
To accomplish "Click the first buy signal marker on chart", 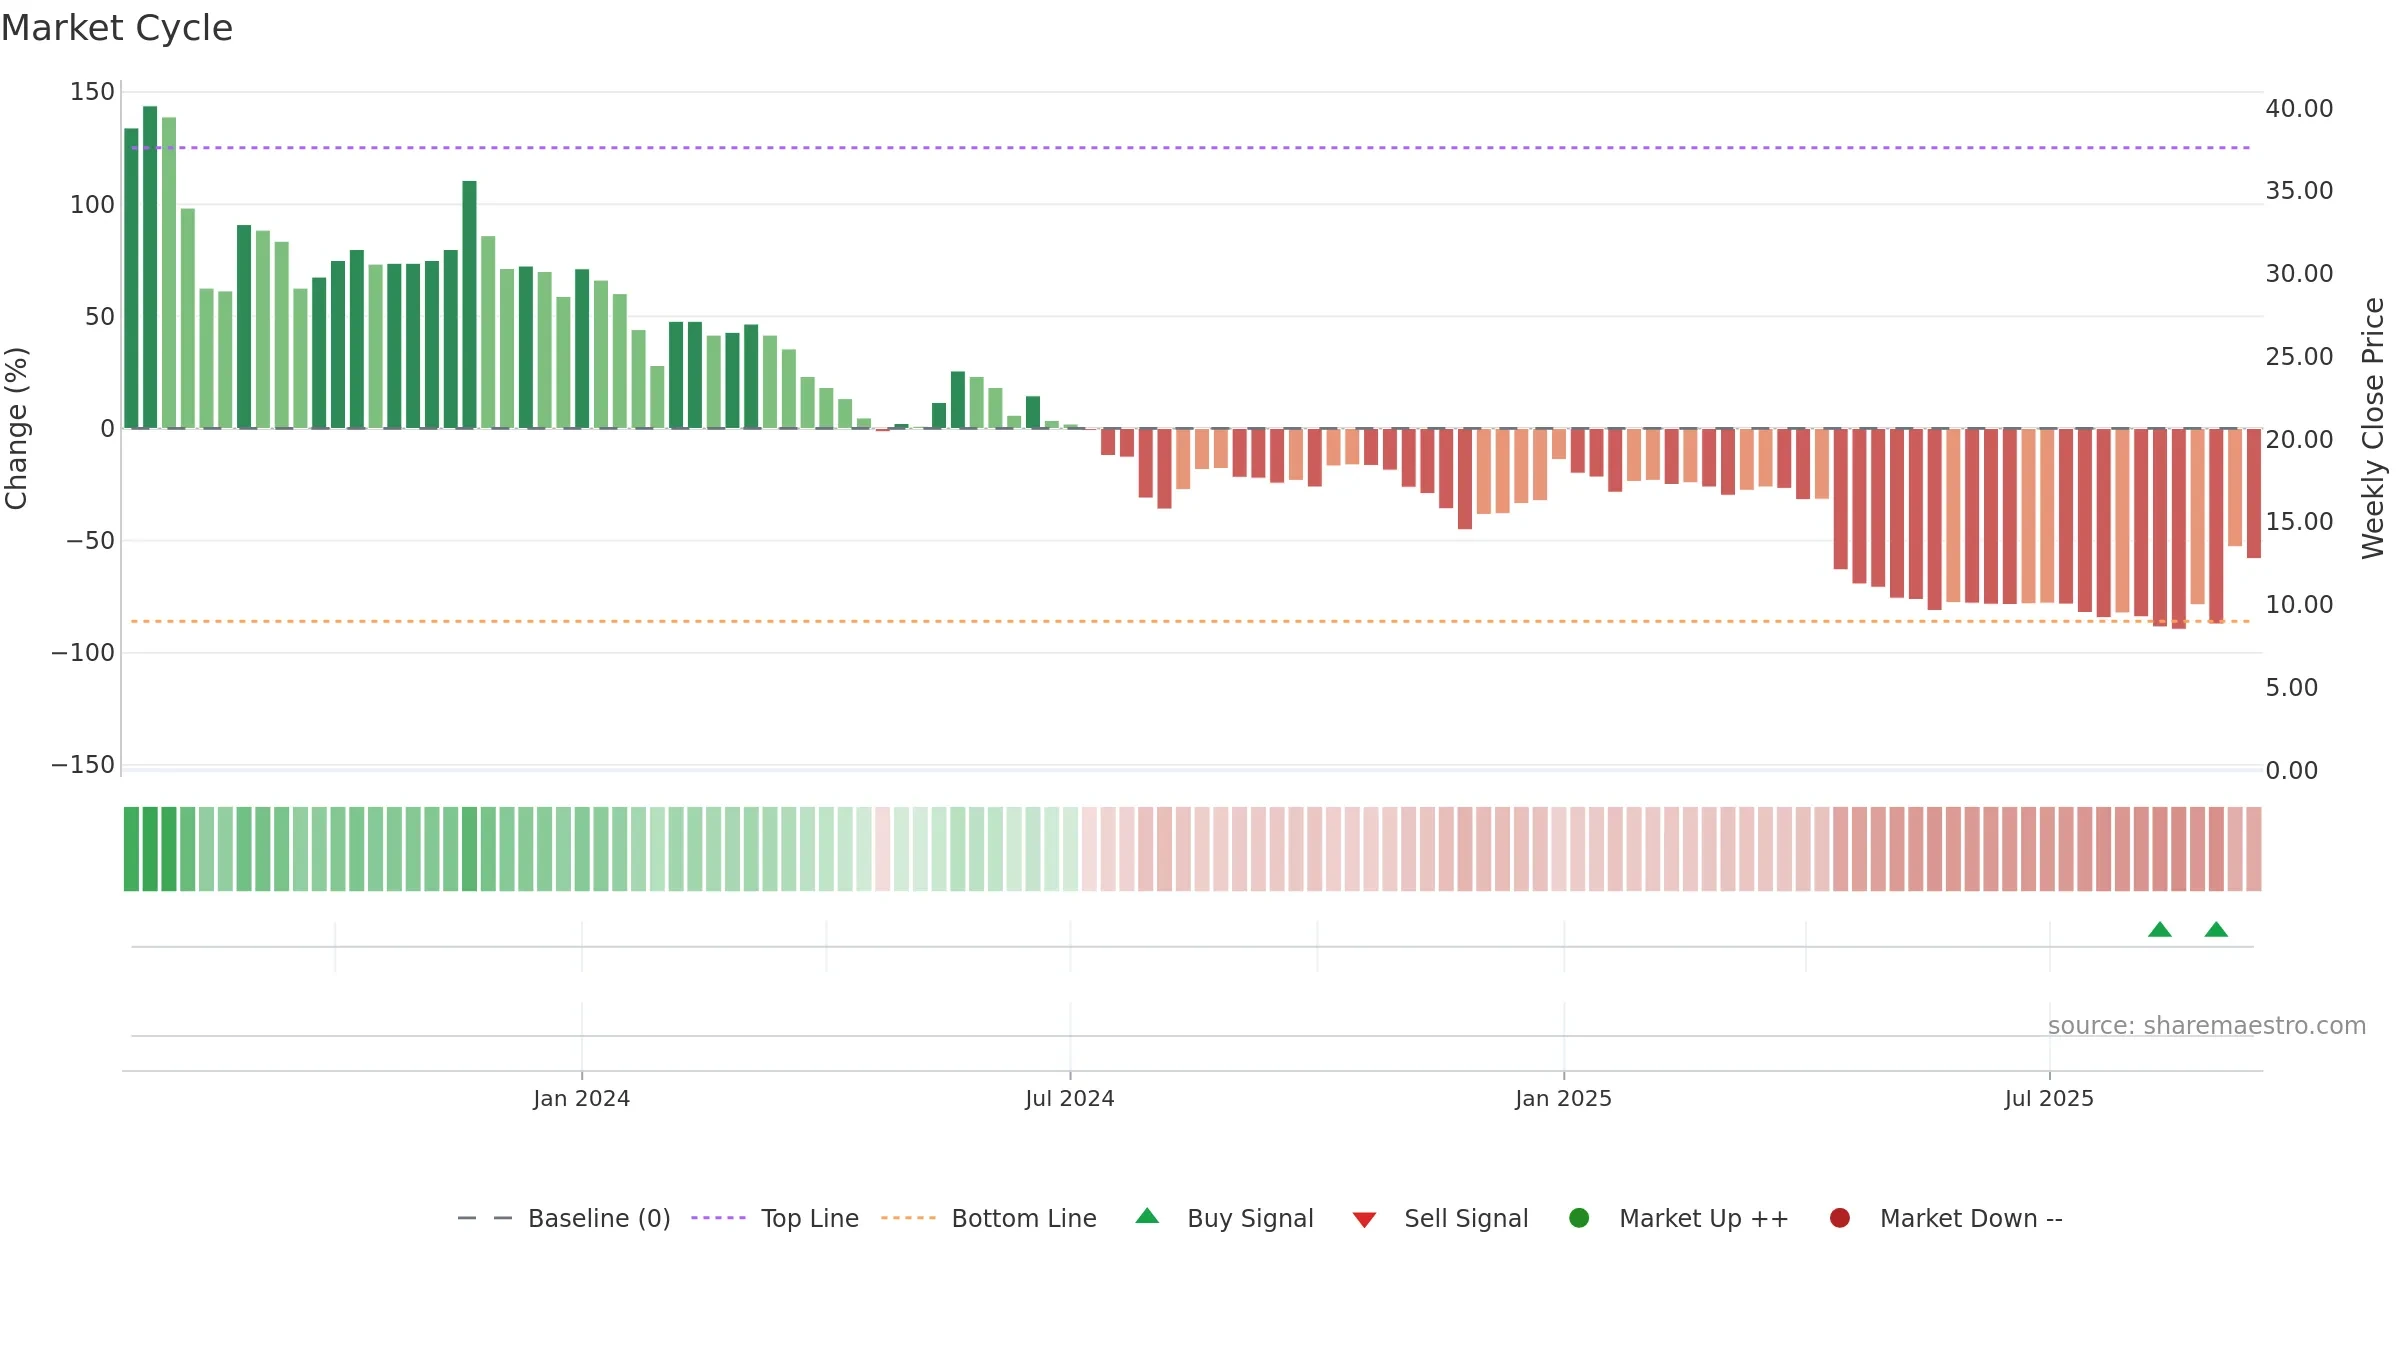I will click(x=2160, y=930).
